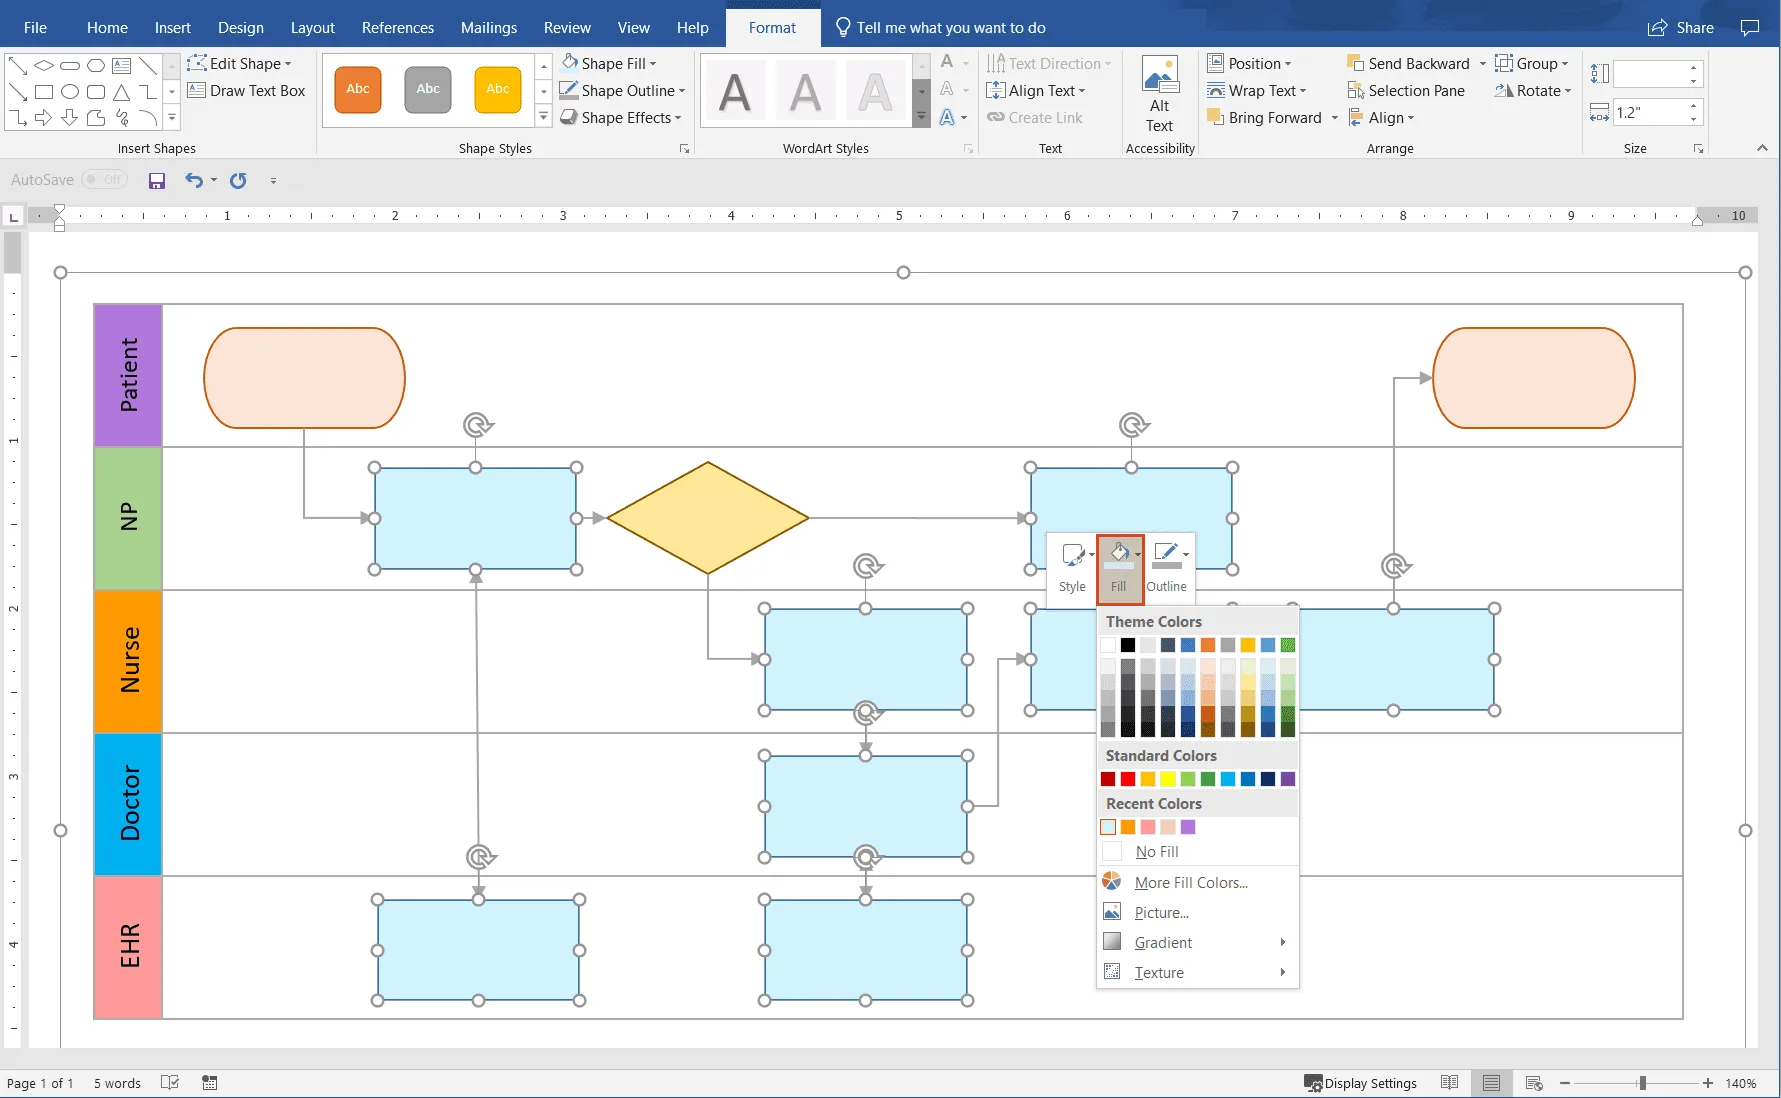Open the Review ribbon tab
The width and height of the screenshot is (1781, 1098).
(566, 27)
